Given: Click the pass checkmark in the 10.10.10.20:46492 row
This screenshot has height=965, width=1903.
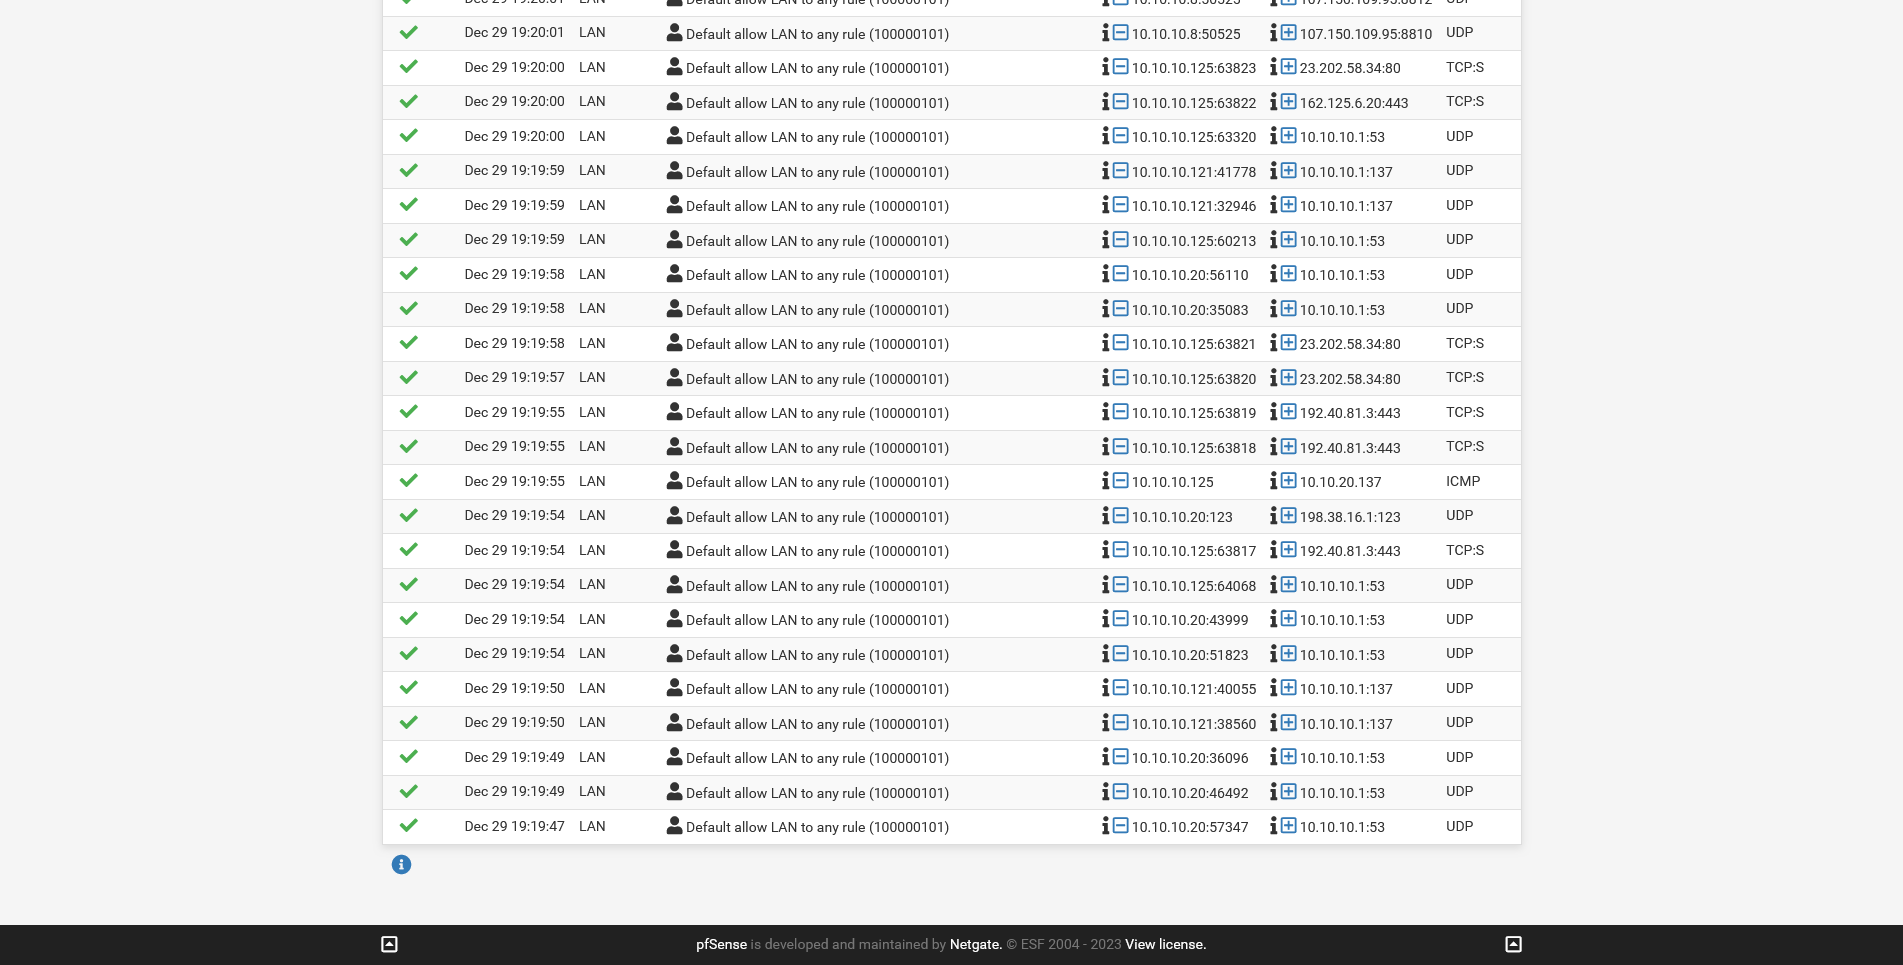Looking at the screenshot, I should click(x=408, y=792).
